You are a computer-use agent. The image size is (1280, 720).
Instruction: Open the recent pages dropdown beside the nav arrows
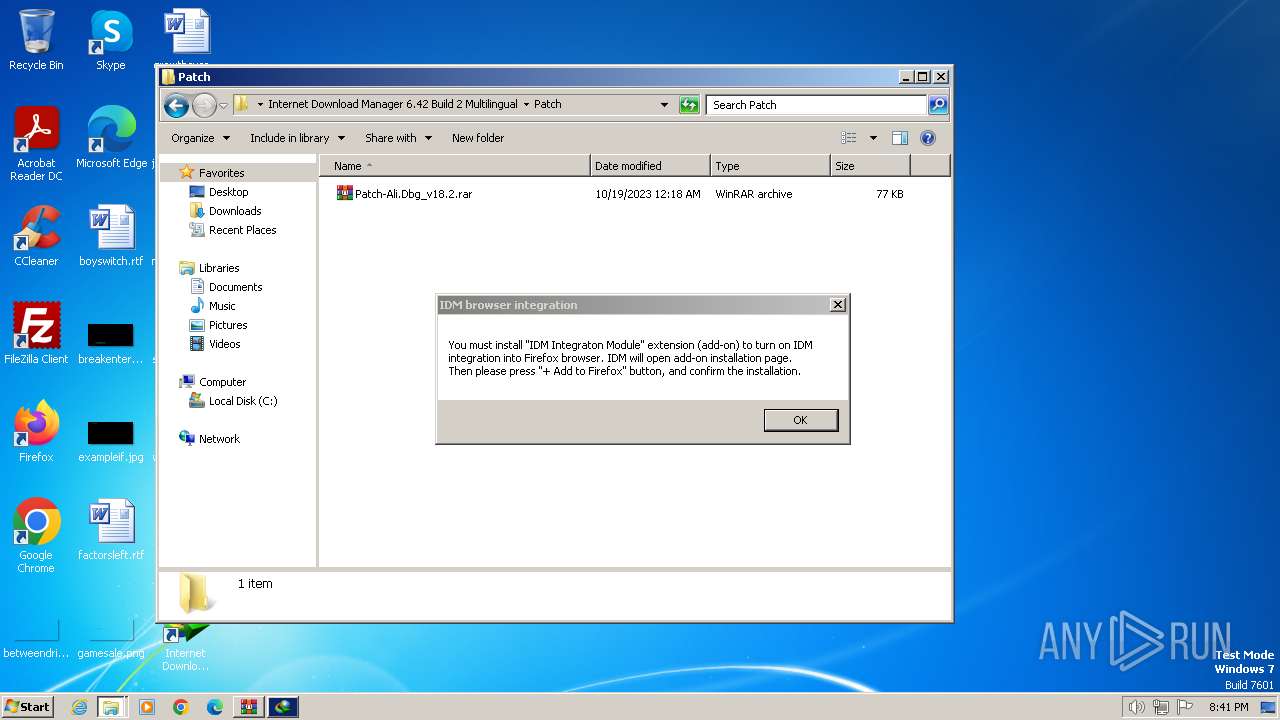[x=224, y=105]
